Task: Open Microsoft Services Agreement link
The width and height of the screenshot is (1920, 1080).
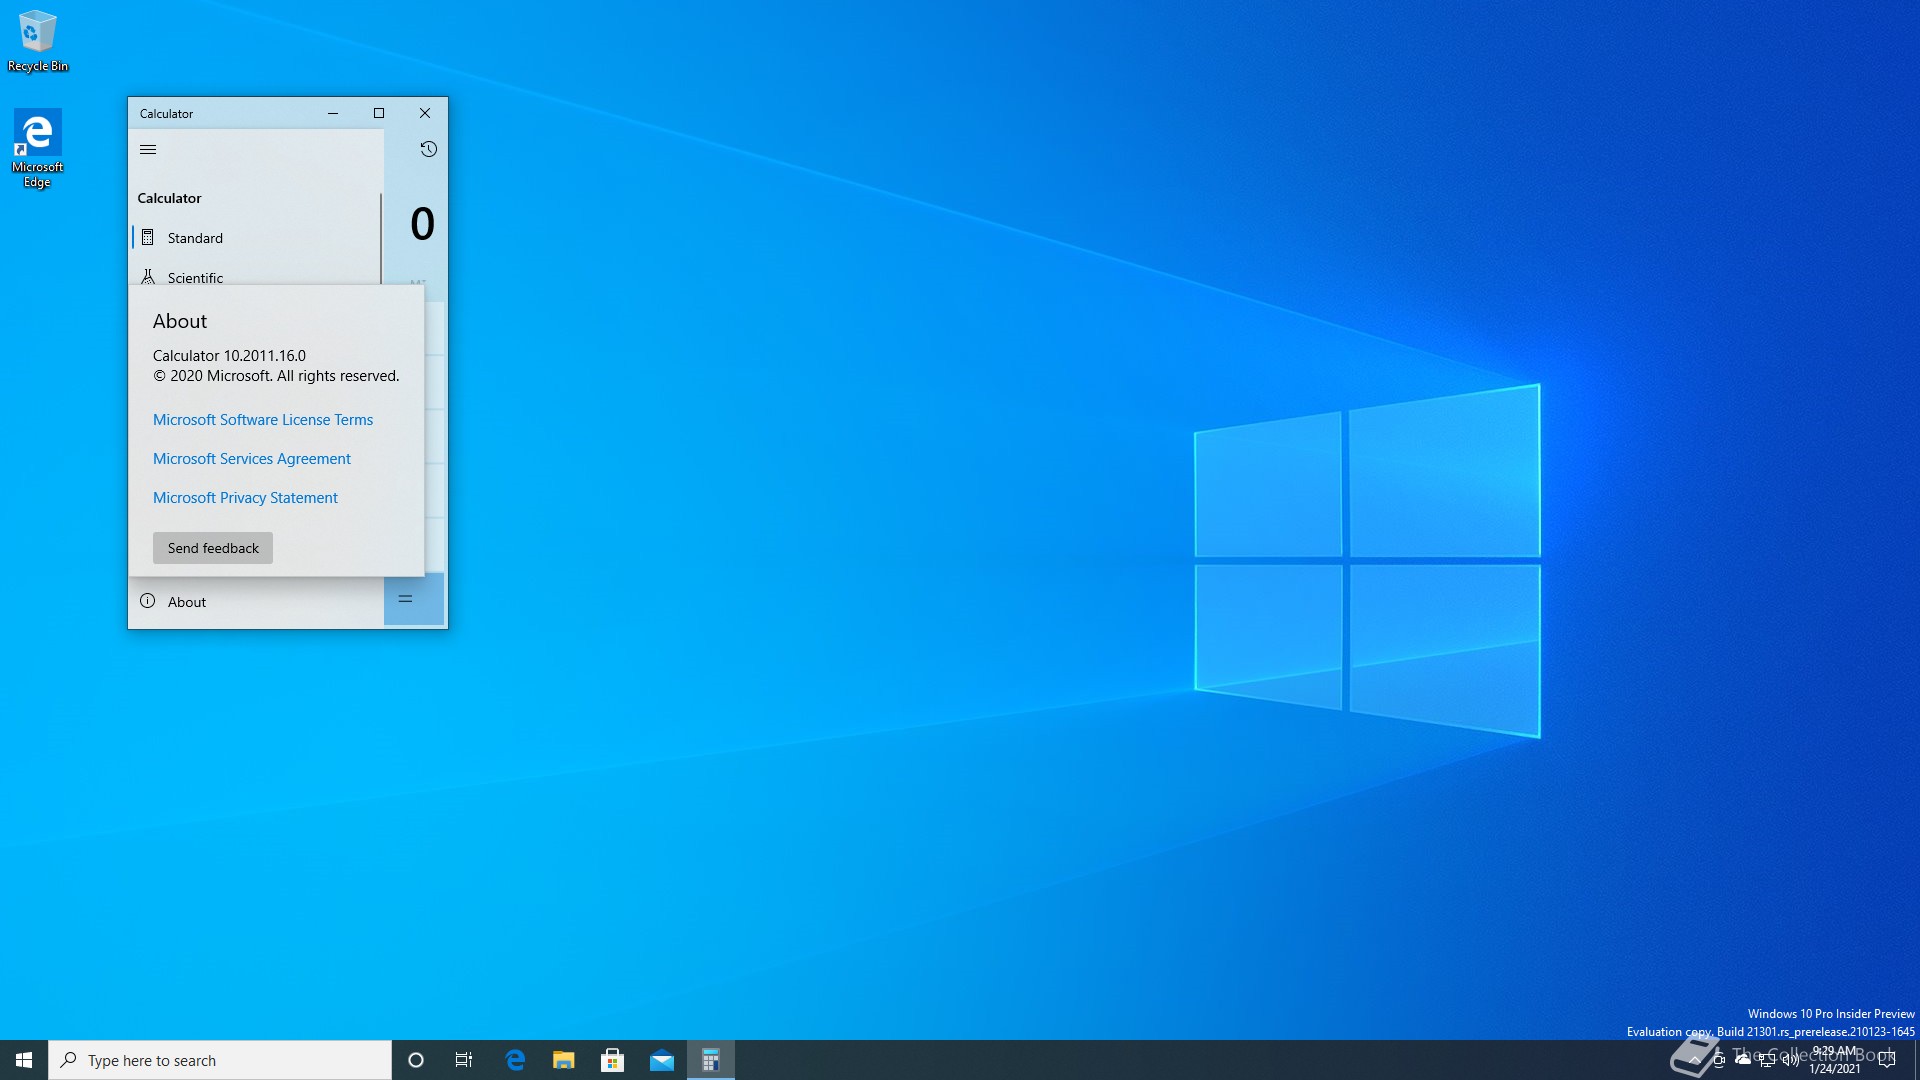Action: (251, 459)
